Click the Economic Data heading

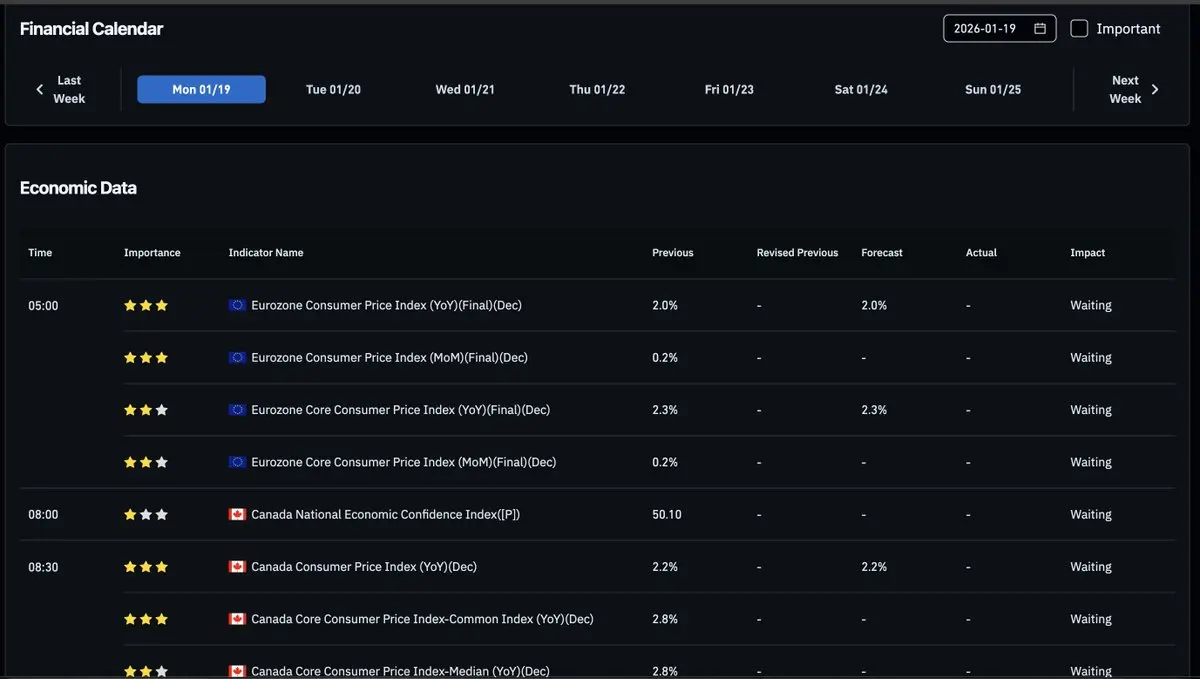click(78, 188)
